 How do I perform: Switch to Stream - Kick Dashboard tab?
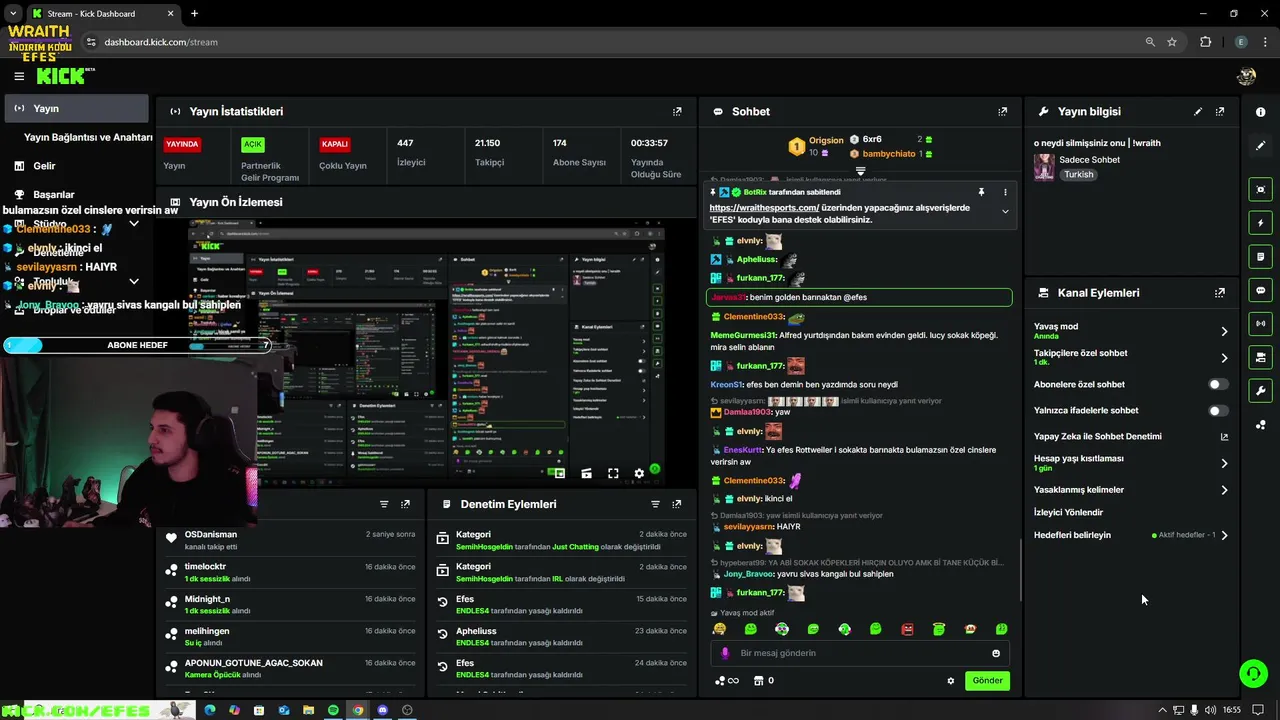(x=102, y=14)
